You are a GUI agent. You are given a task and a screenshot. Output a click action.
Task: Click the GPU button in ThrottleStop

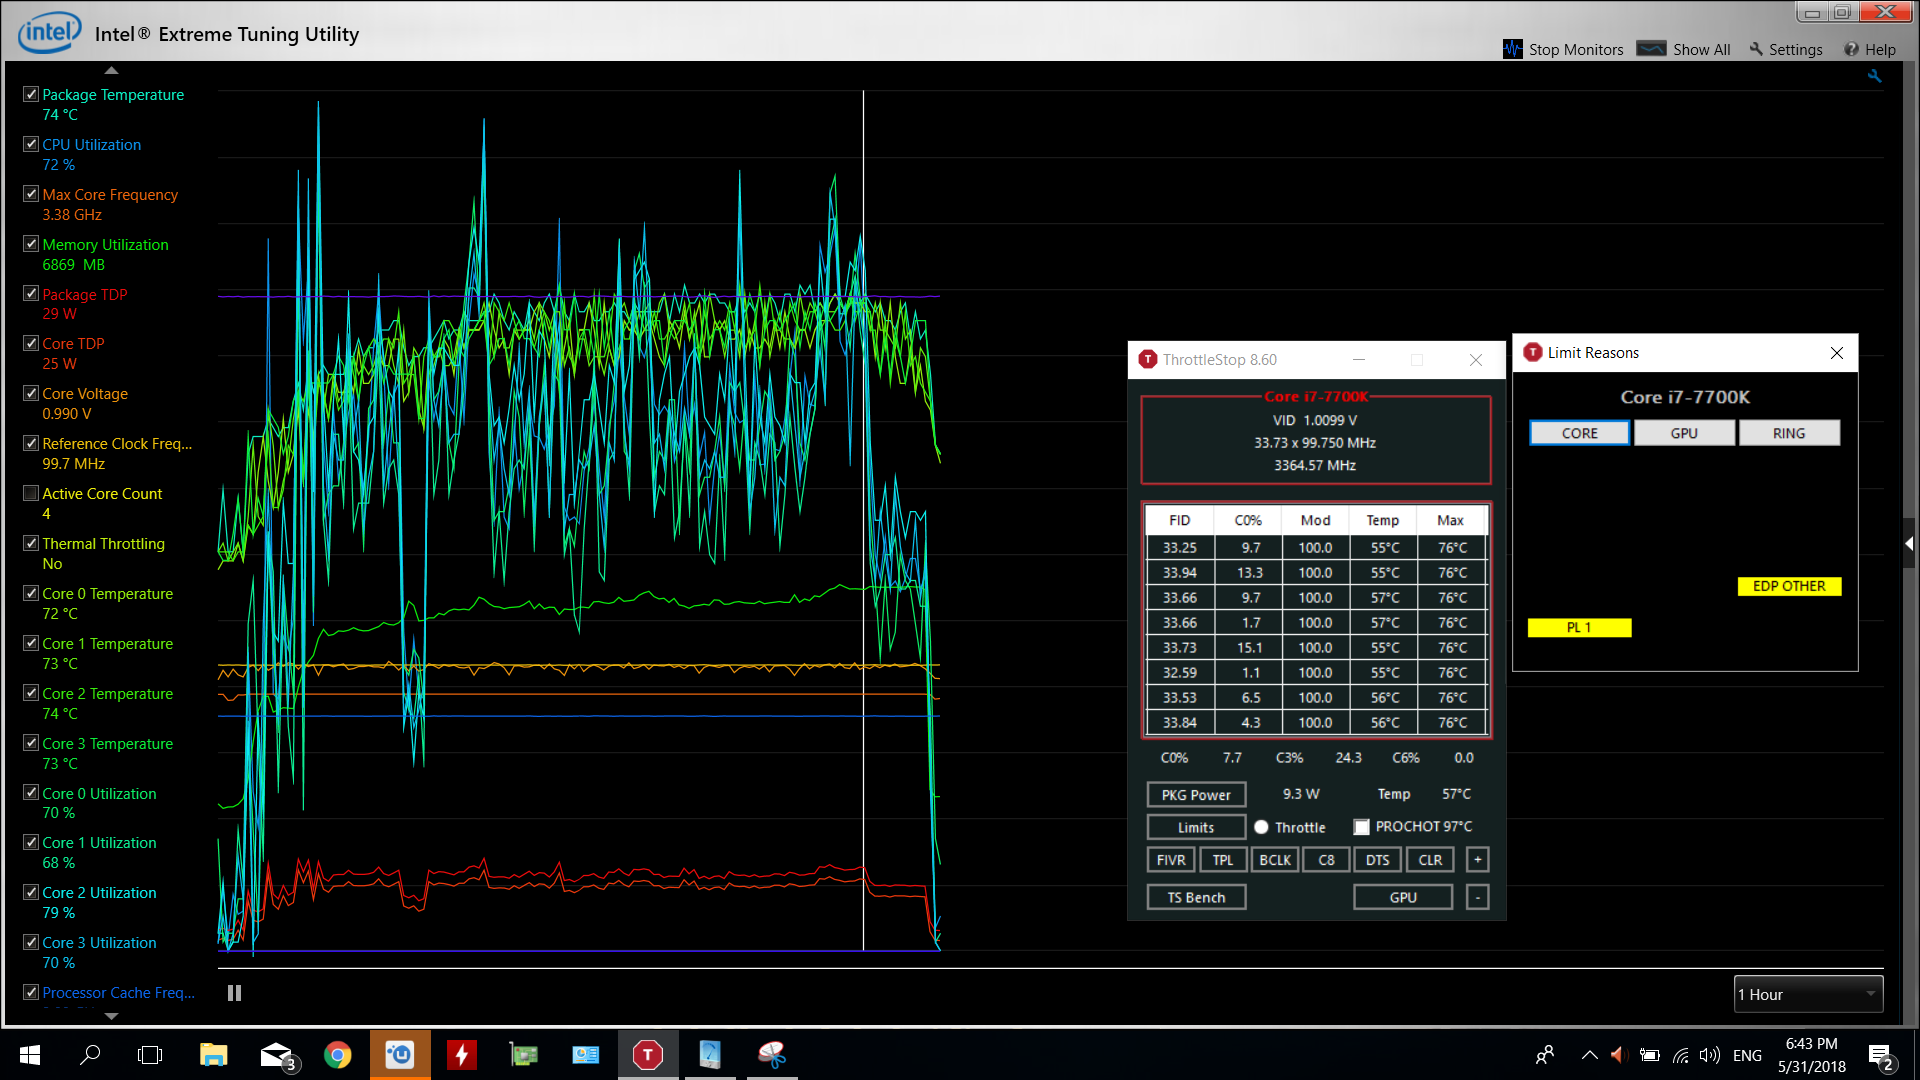pos(1403,897)
